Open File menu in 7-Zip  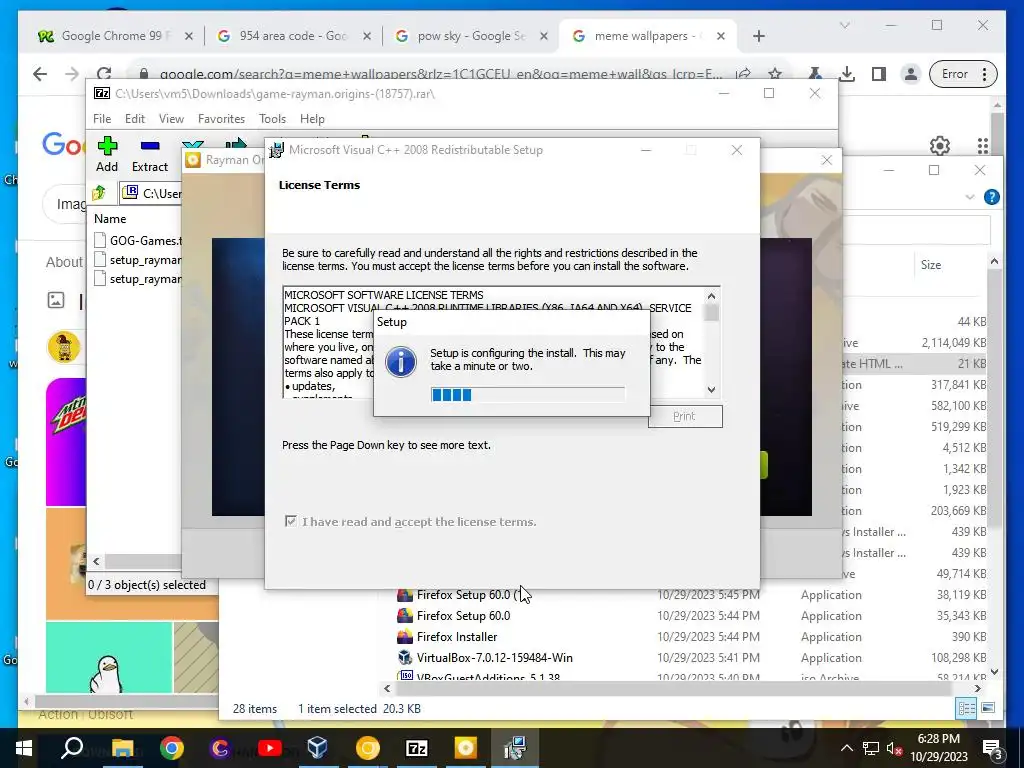(x=102, y=119)
